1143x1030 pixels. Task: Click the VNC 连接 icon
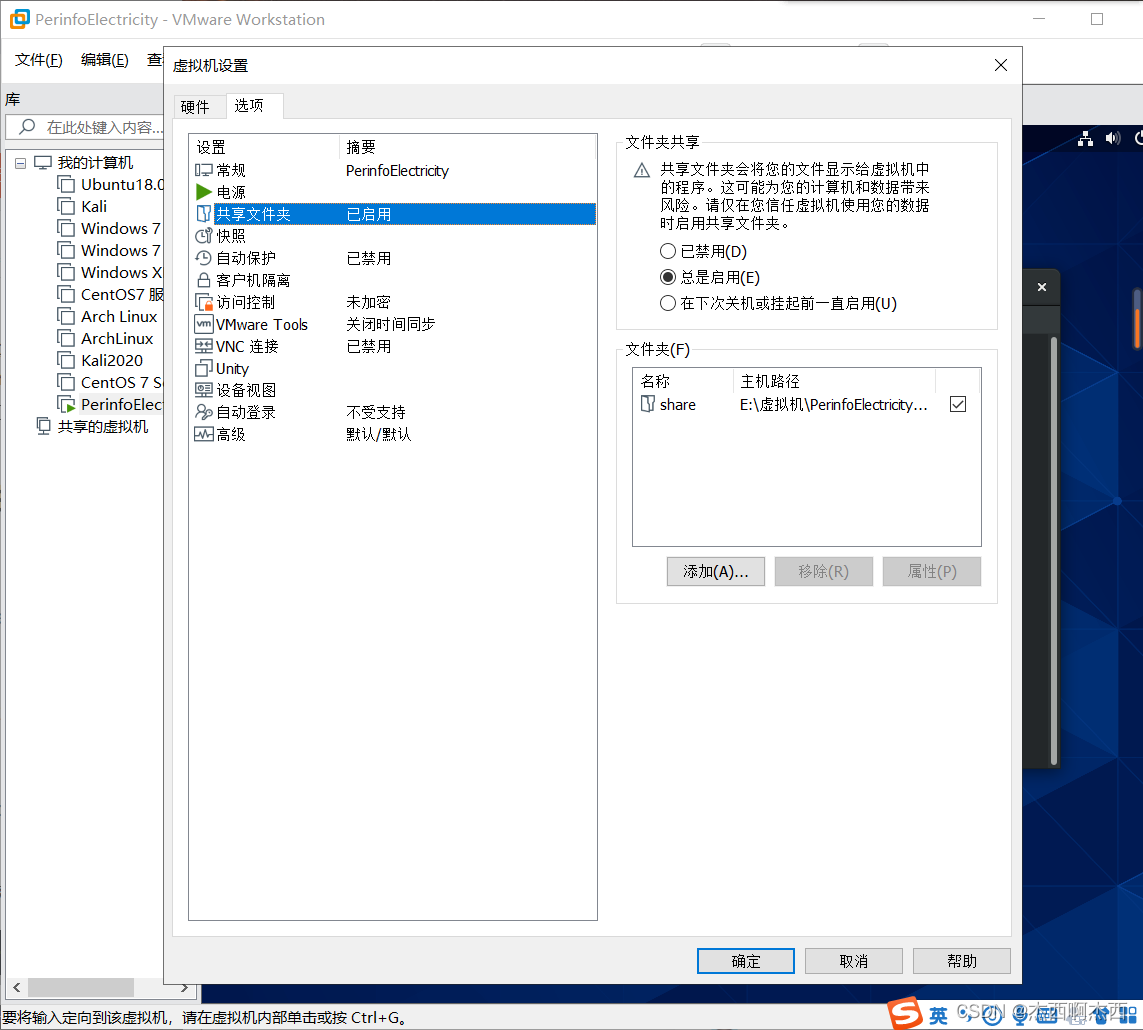[x=203, y=346]
